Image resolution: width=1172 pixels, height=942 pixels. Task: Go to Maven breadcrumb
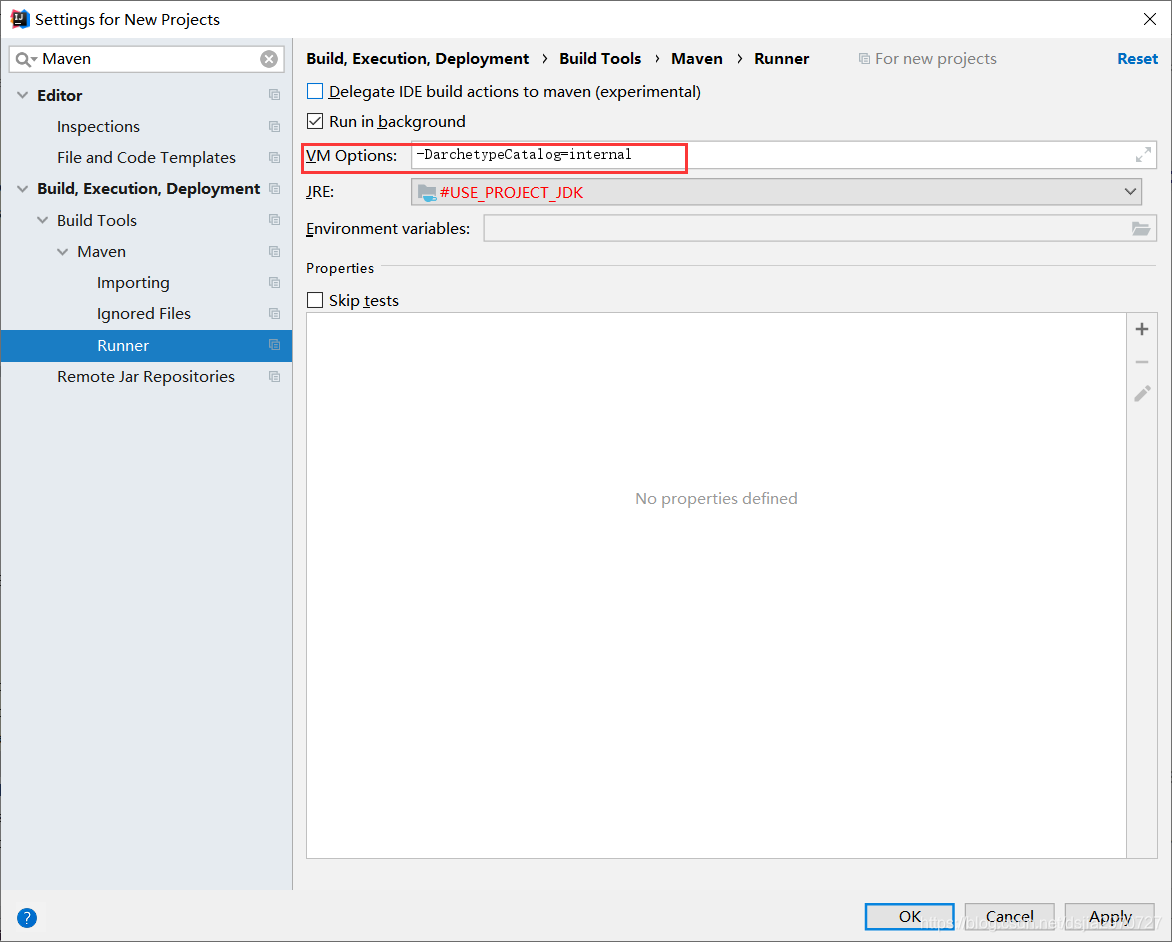(x=697, y=58)
